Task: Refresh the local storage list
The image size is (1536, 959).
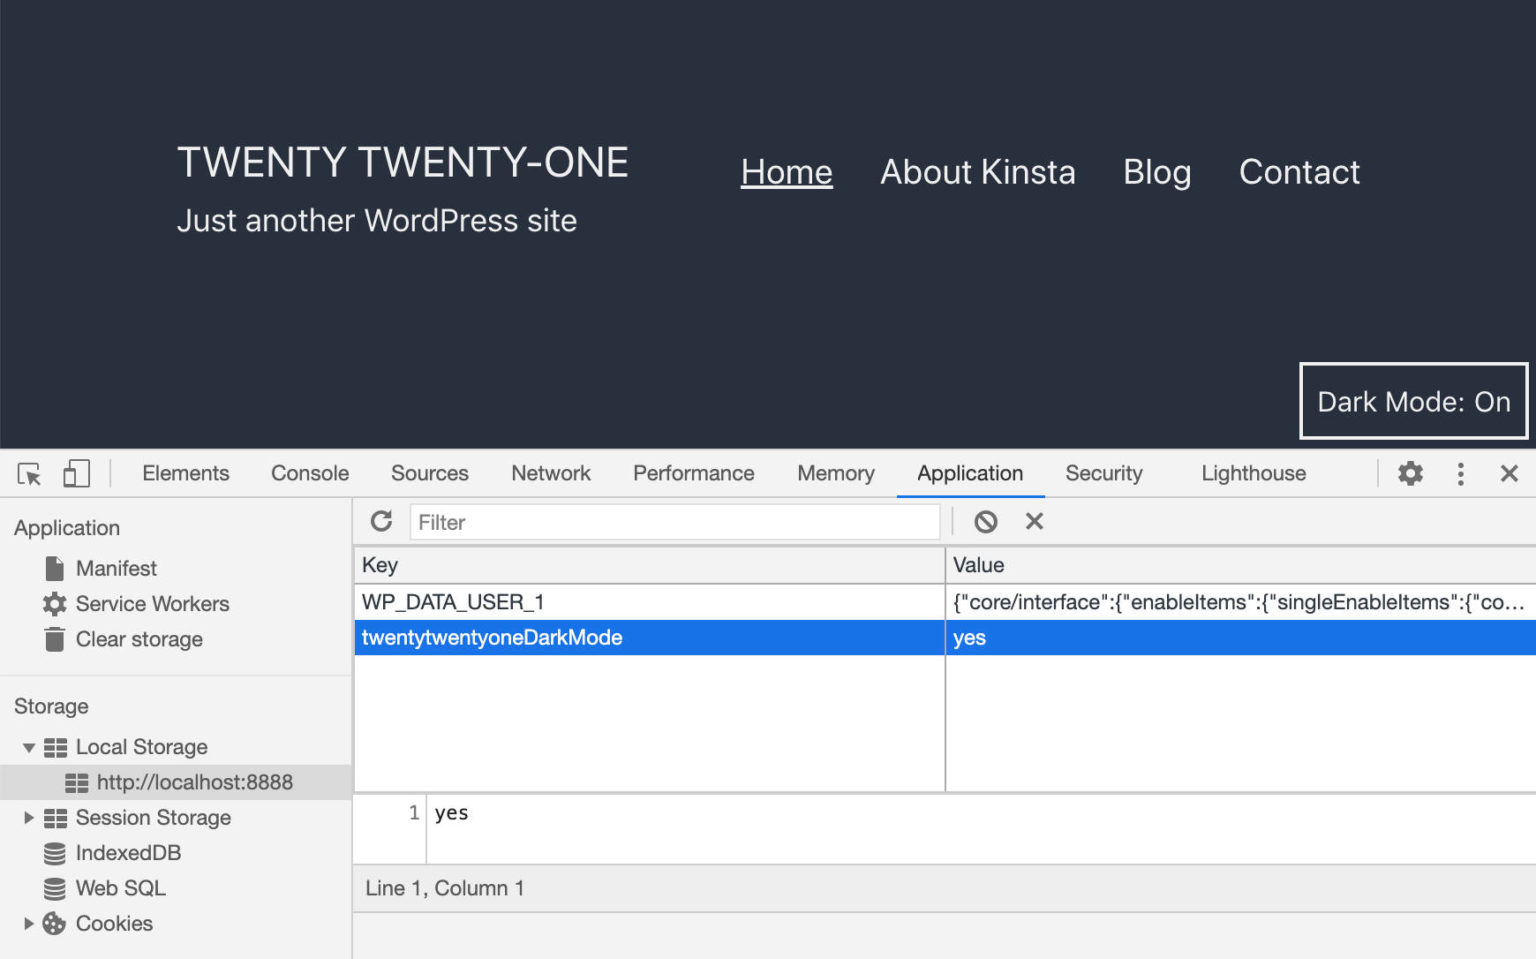Action: coord(382,521)
